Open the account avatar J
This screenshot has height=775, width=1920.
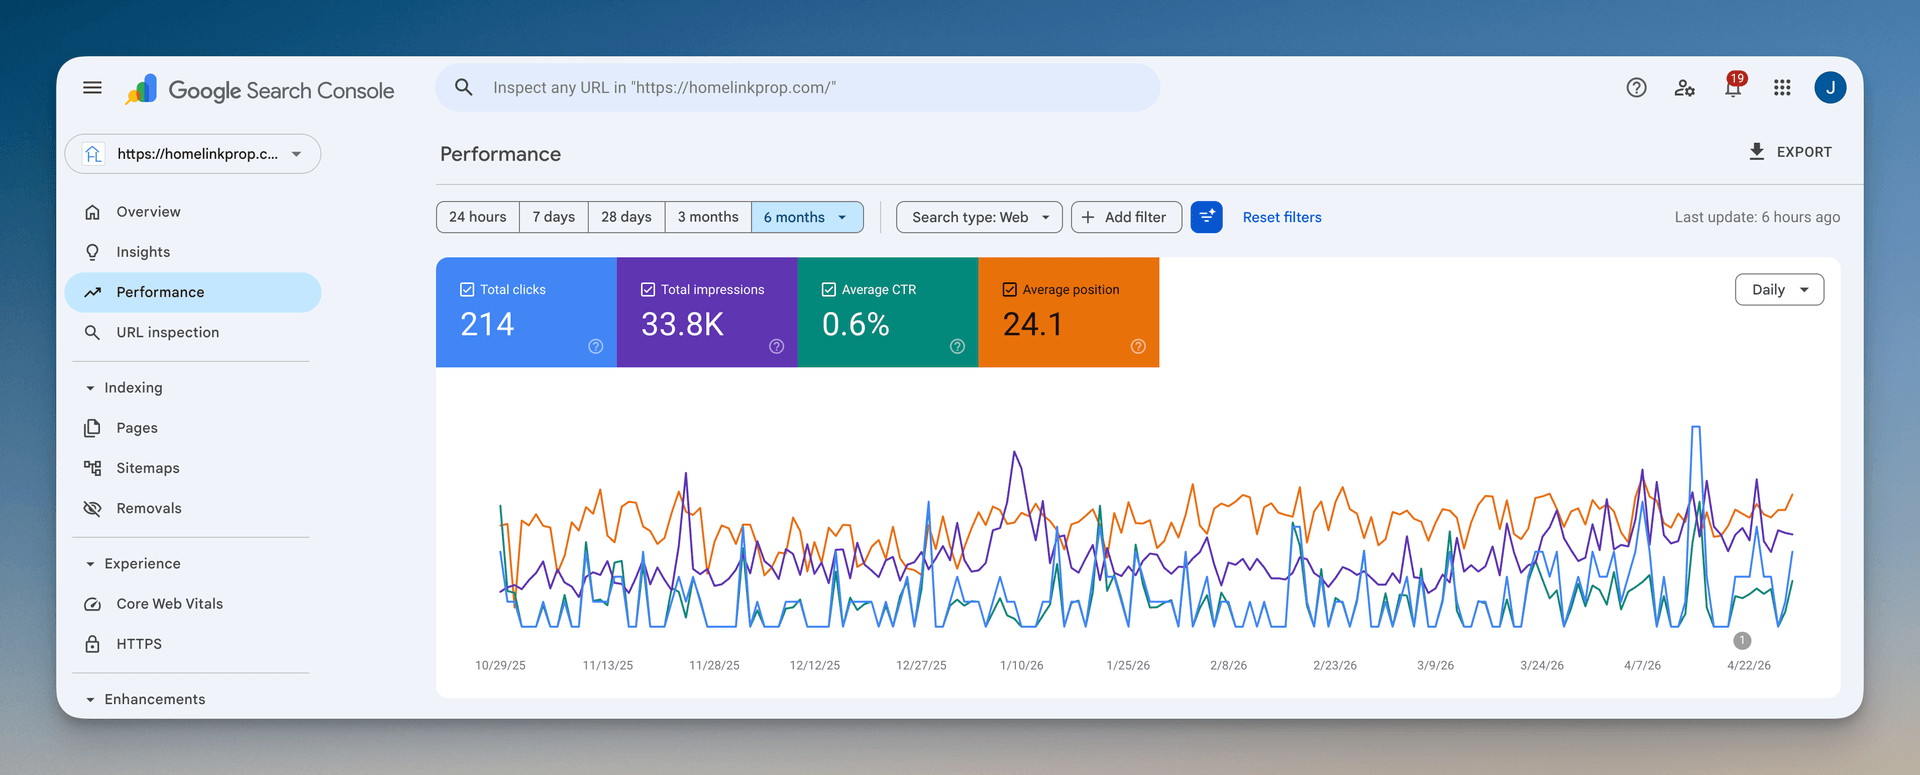click(1830, 88)
